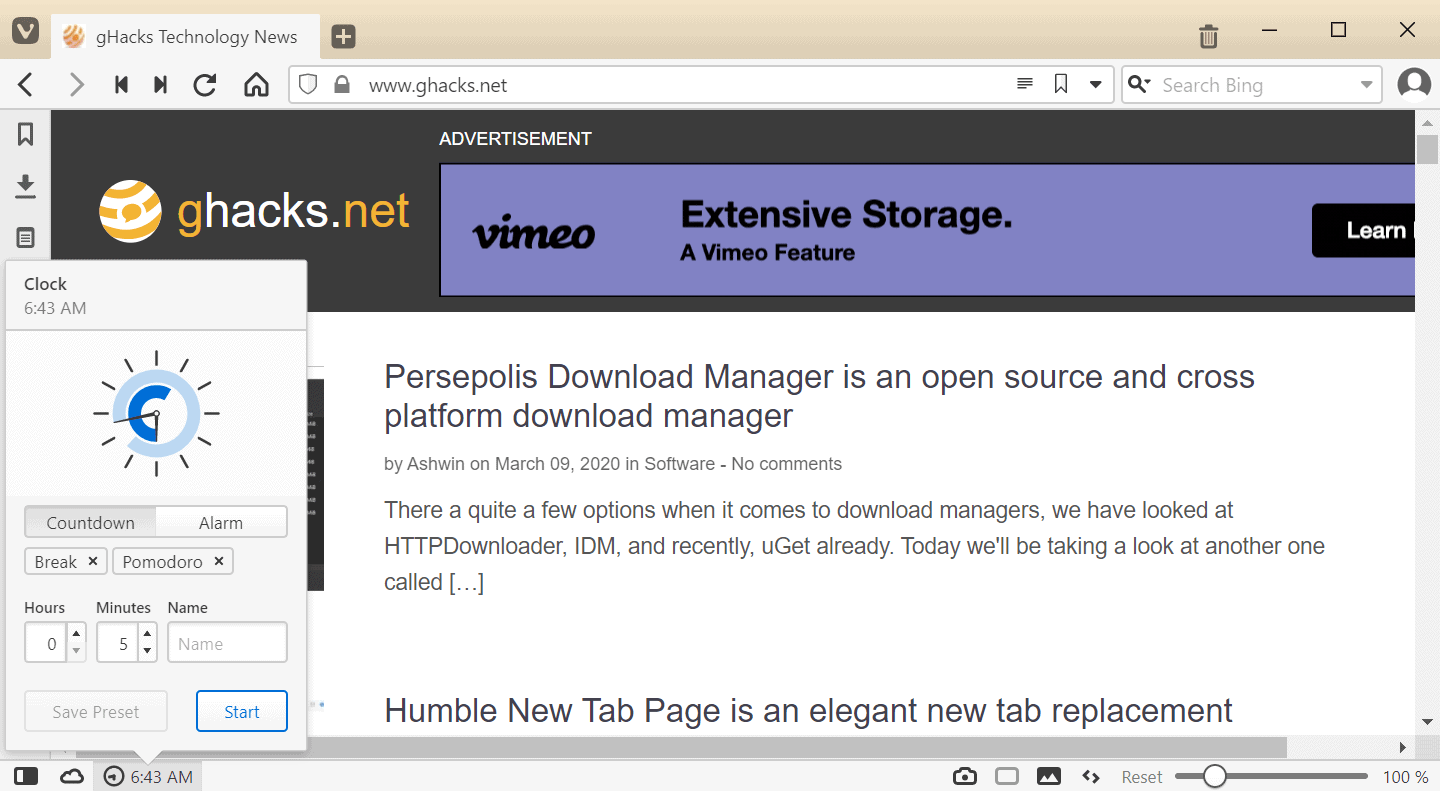Reset the zoom level

(1141, 777)
